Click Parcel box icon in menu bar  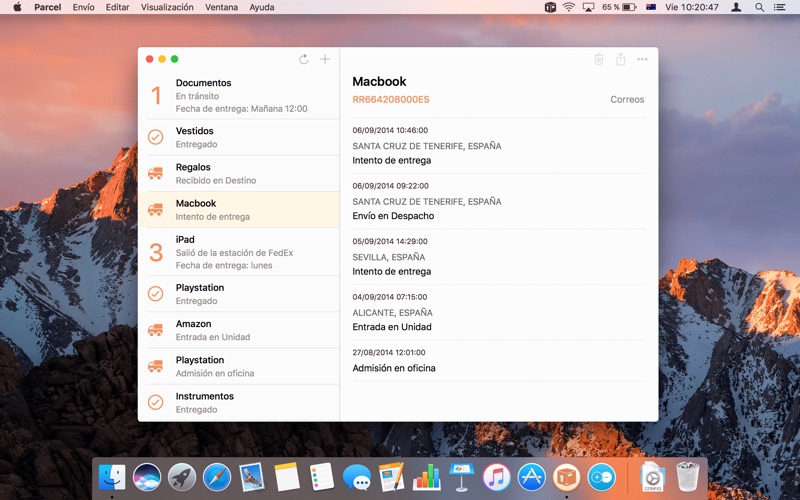[550, 7]
